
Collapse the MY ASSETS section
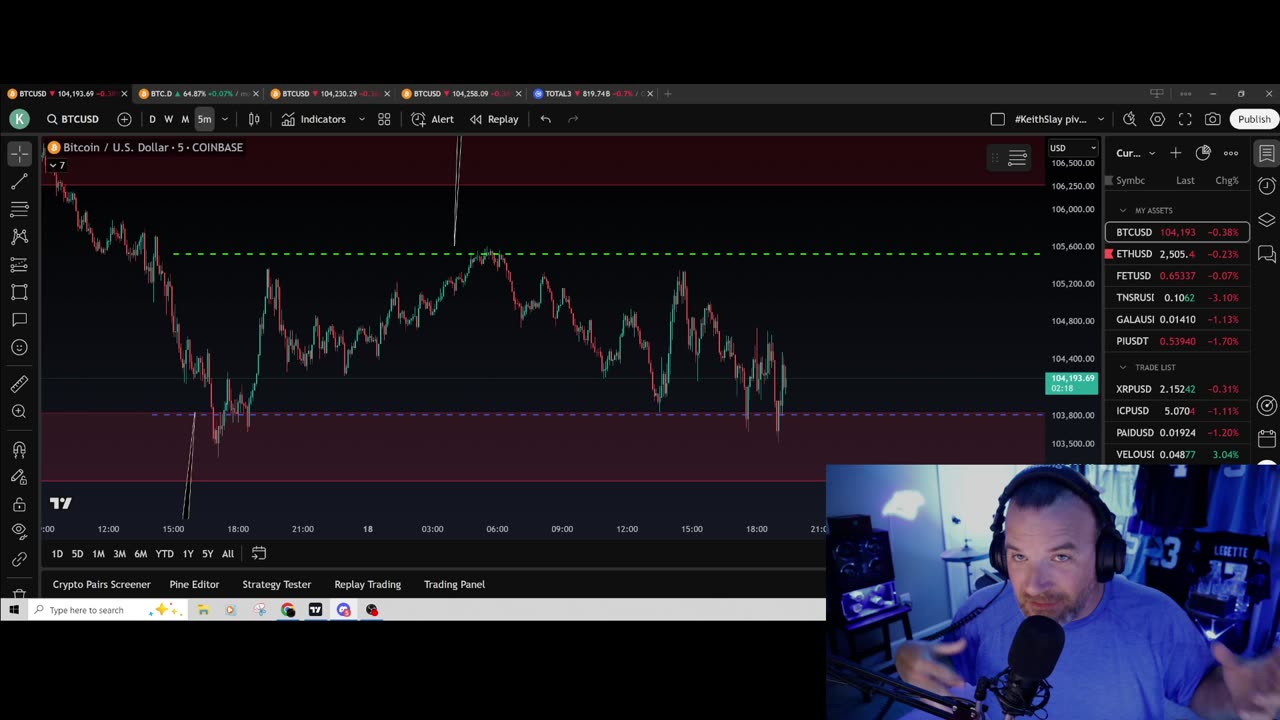[x=1123, y=211]
